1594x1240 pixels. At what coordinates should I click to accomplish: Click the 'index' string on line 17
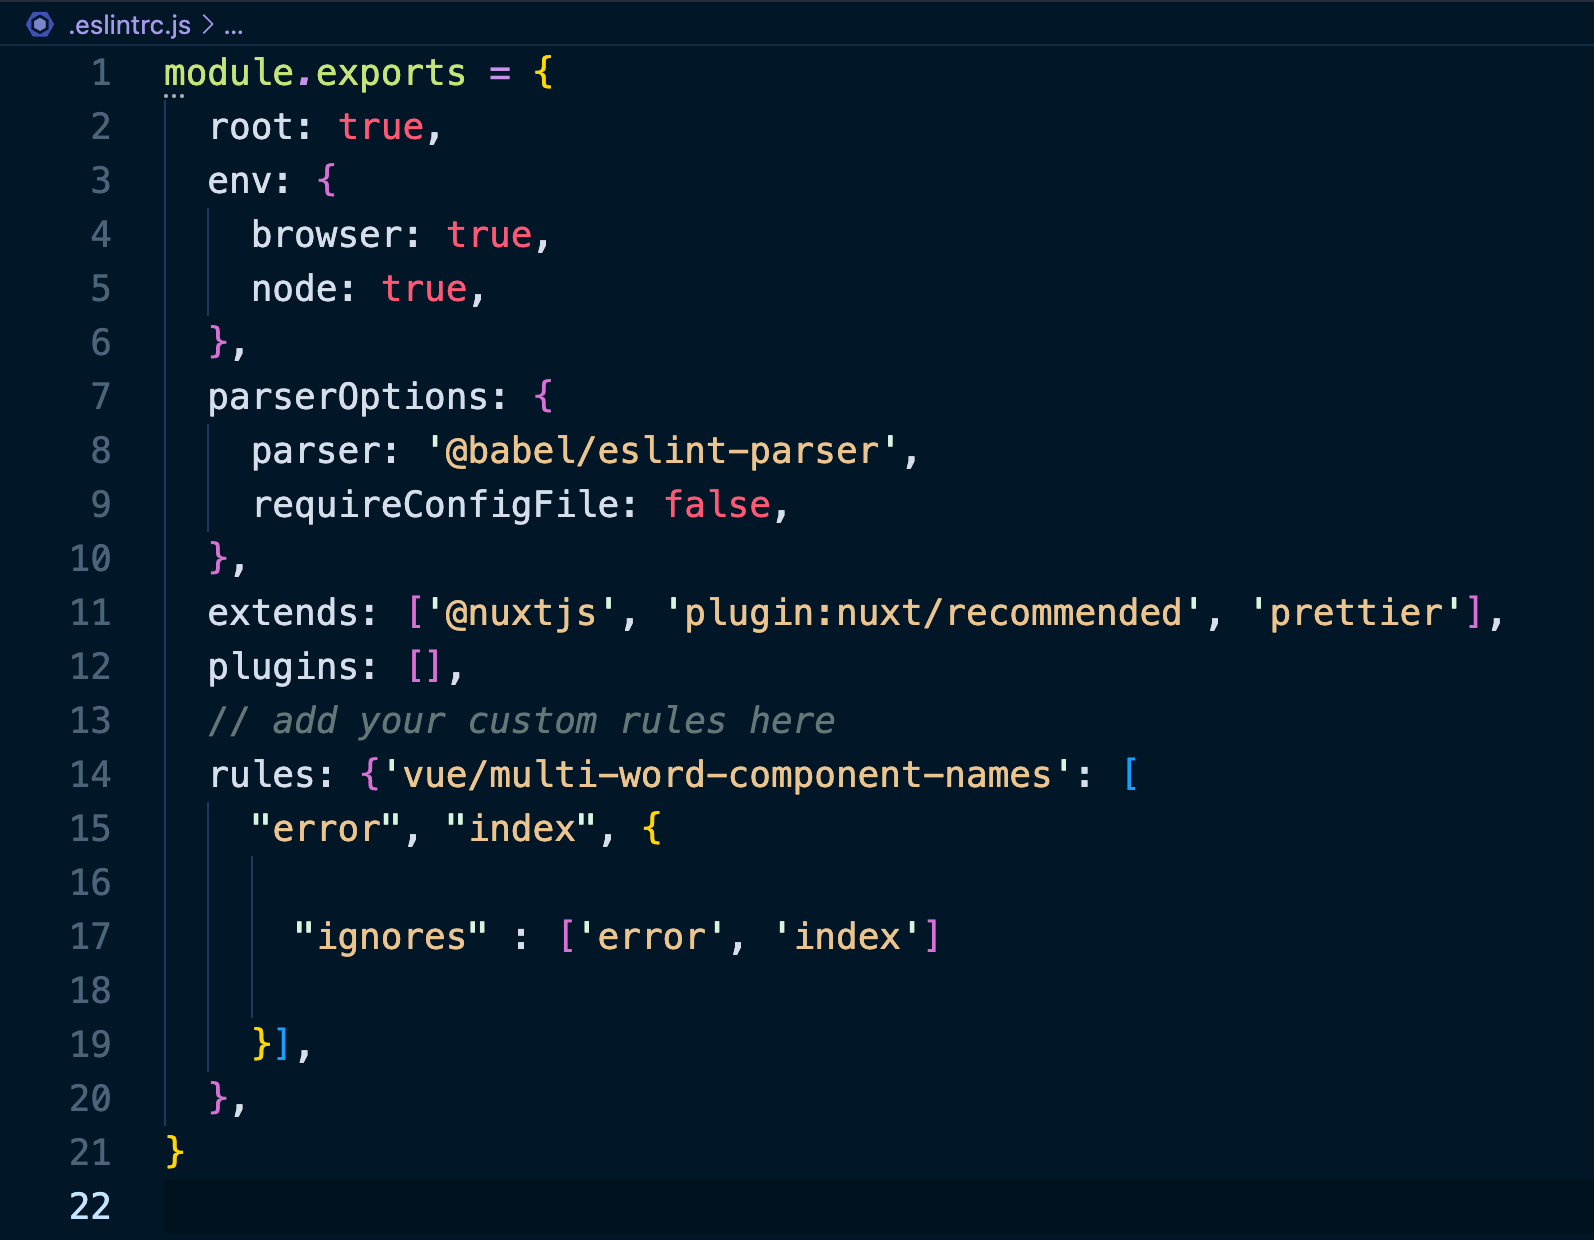click(x=846, y=936)
